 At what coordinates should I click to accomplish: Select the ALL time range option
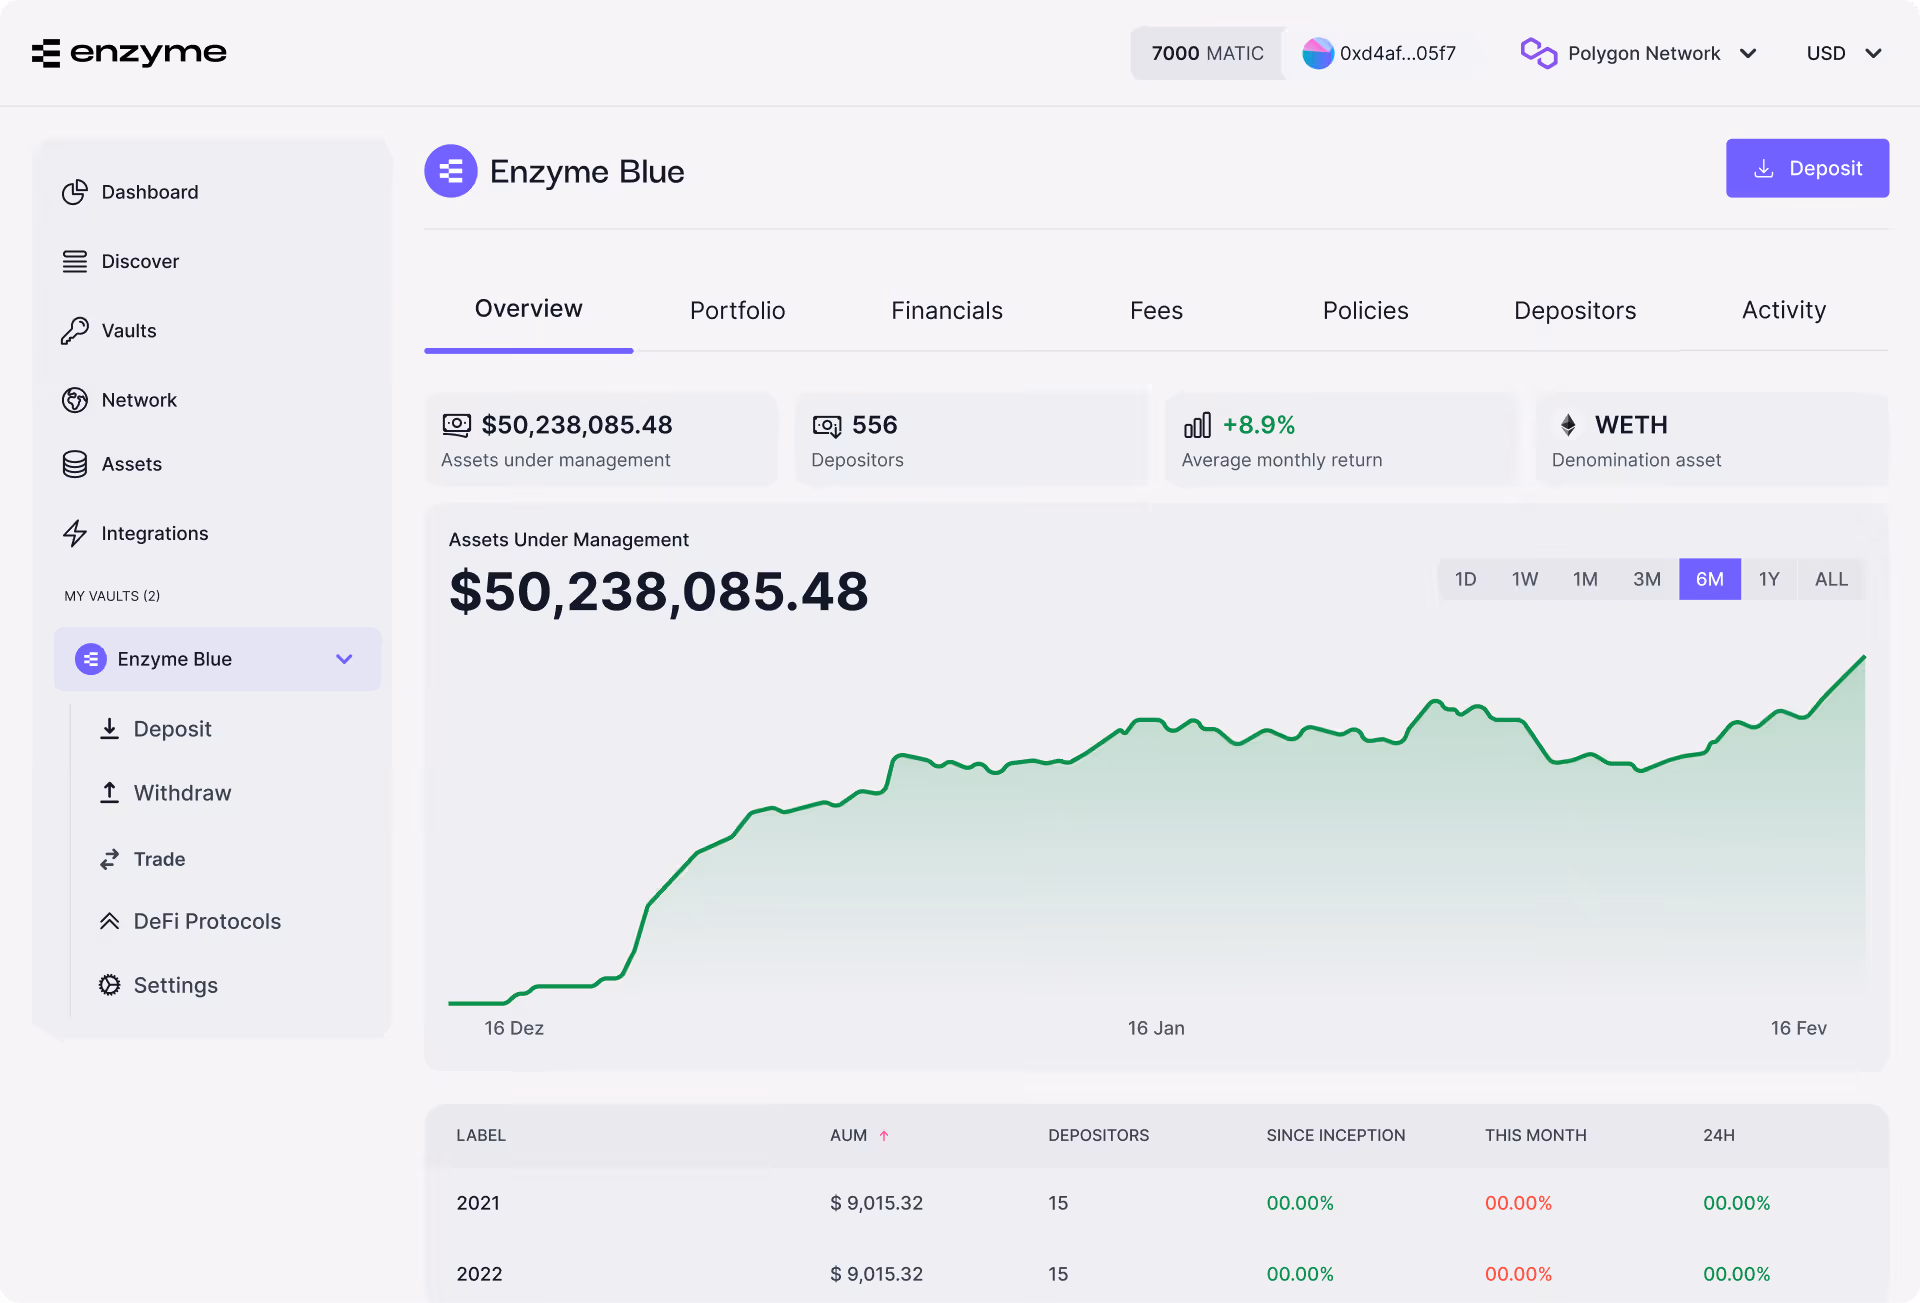click(x=1831, y=579)
